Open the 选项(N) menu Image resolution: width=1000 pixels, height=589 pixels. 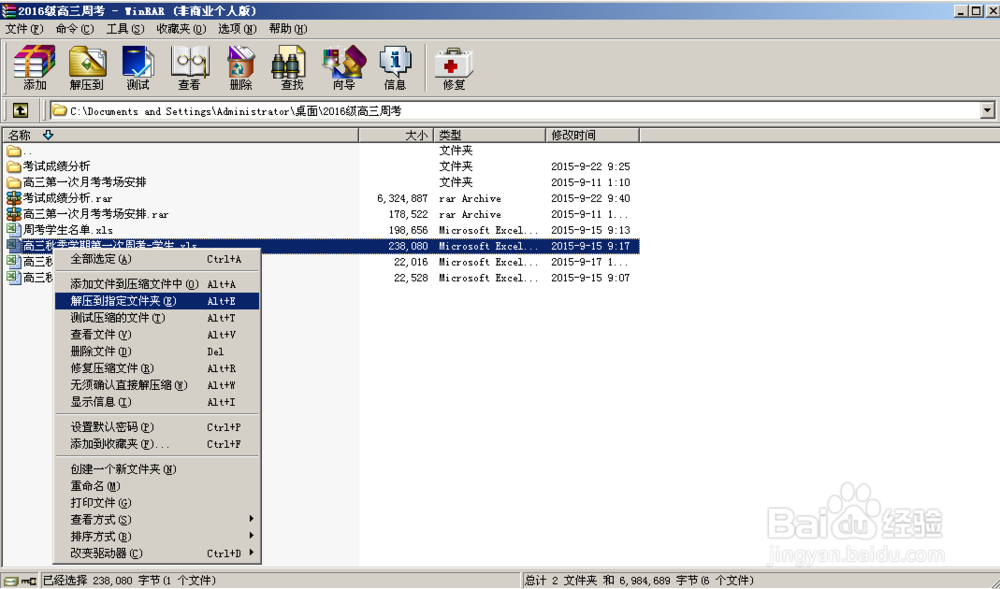(237, 29)
